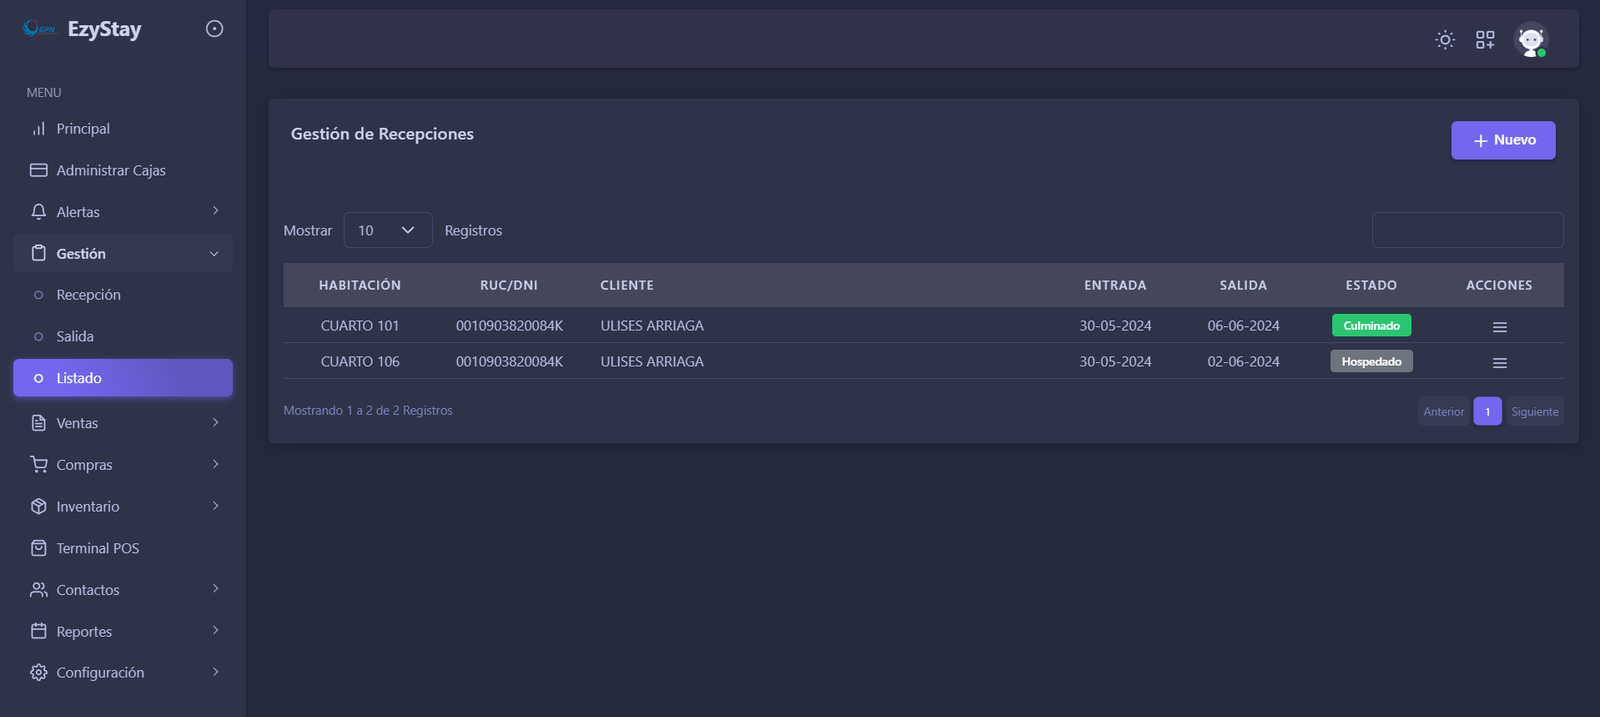Click the Siguiente pagination button
Viewport: 1600px width, 717px height.
pos(1534,412)
